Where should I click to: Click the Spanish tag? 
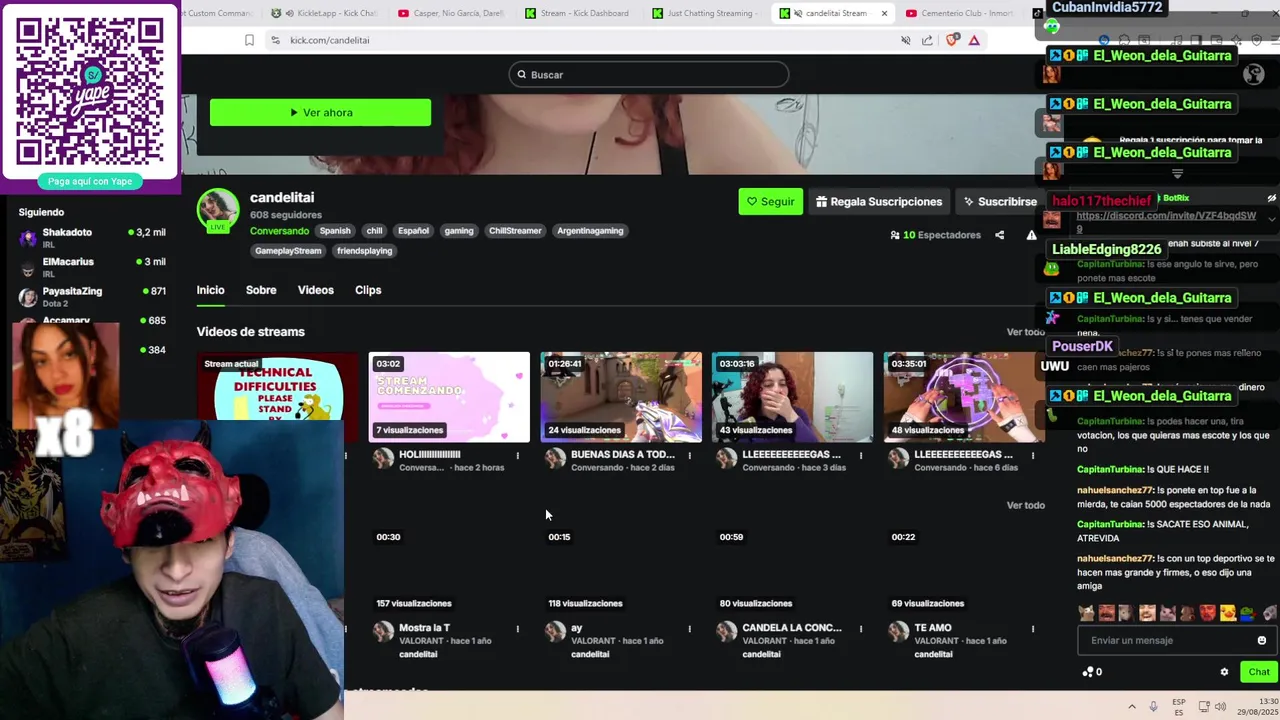click(x=335, y=231)
